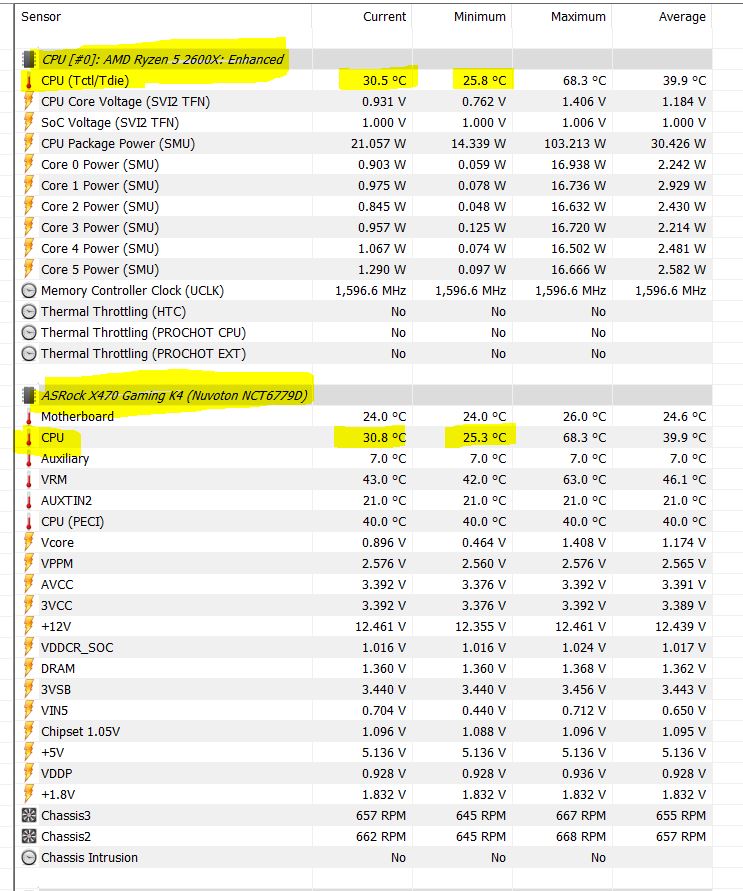The image size is (743, 891).
Task: Select the 3VCC voltage label
Action: 57,606
